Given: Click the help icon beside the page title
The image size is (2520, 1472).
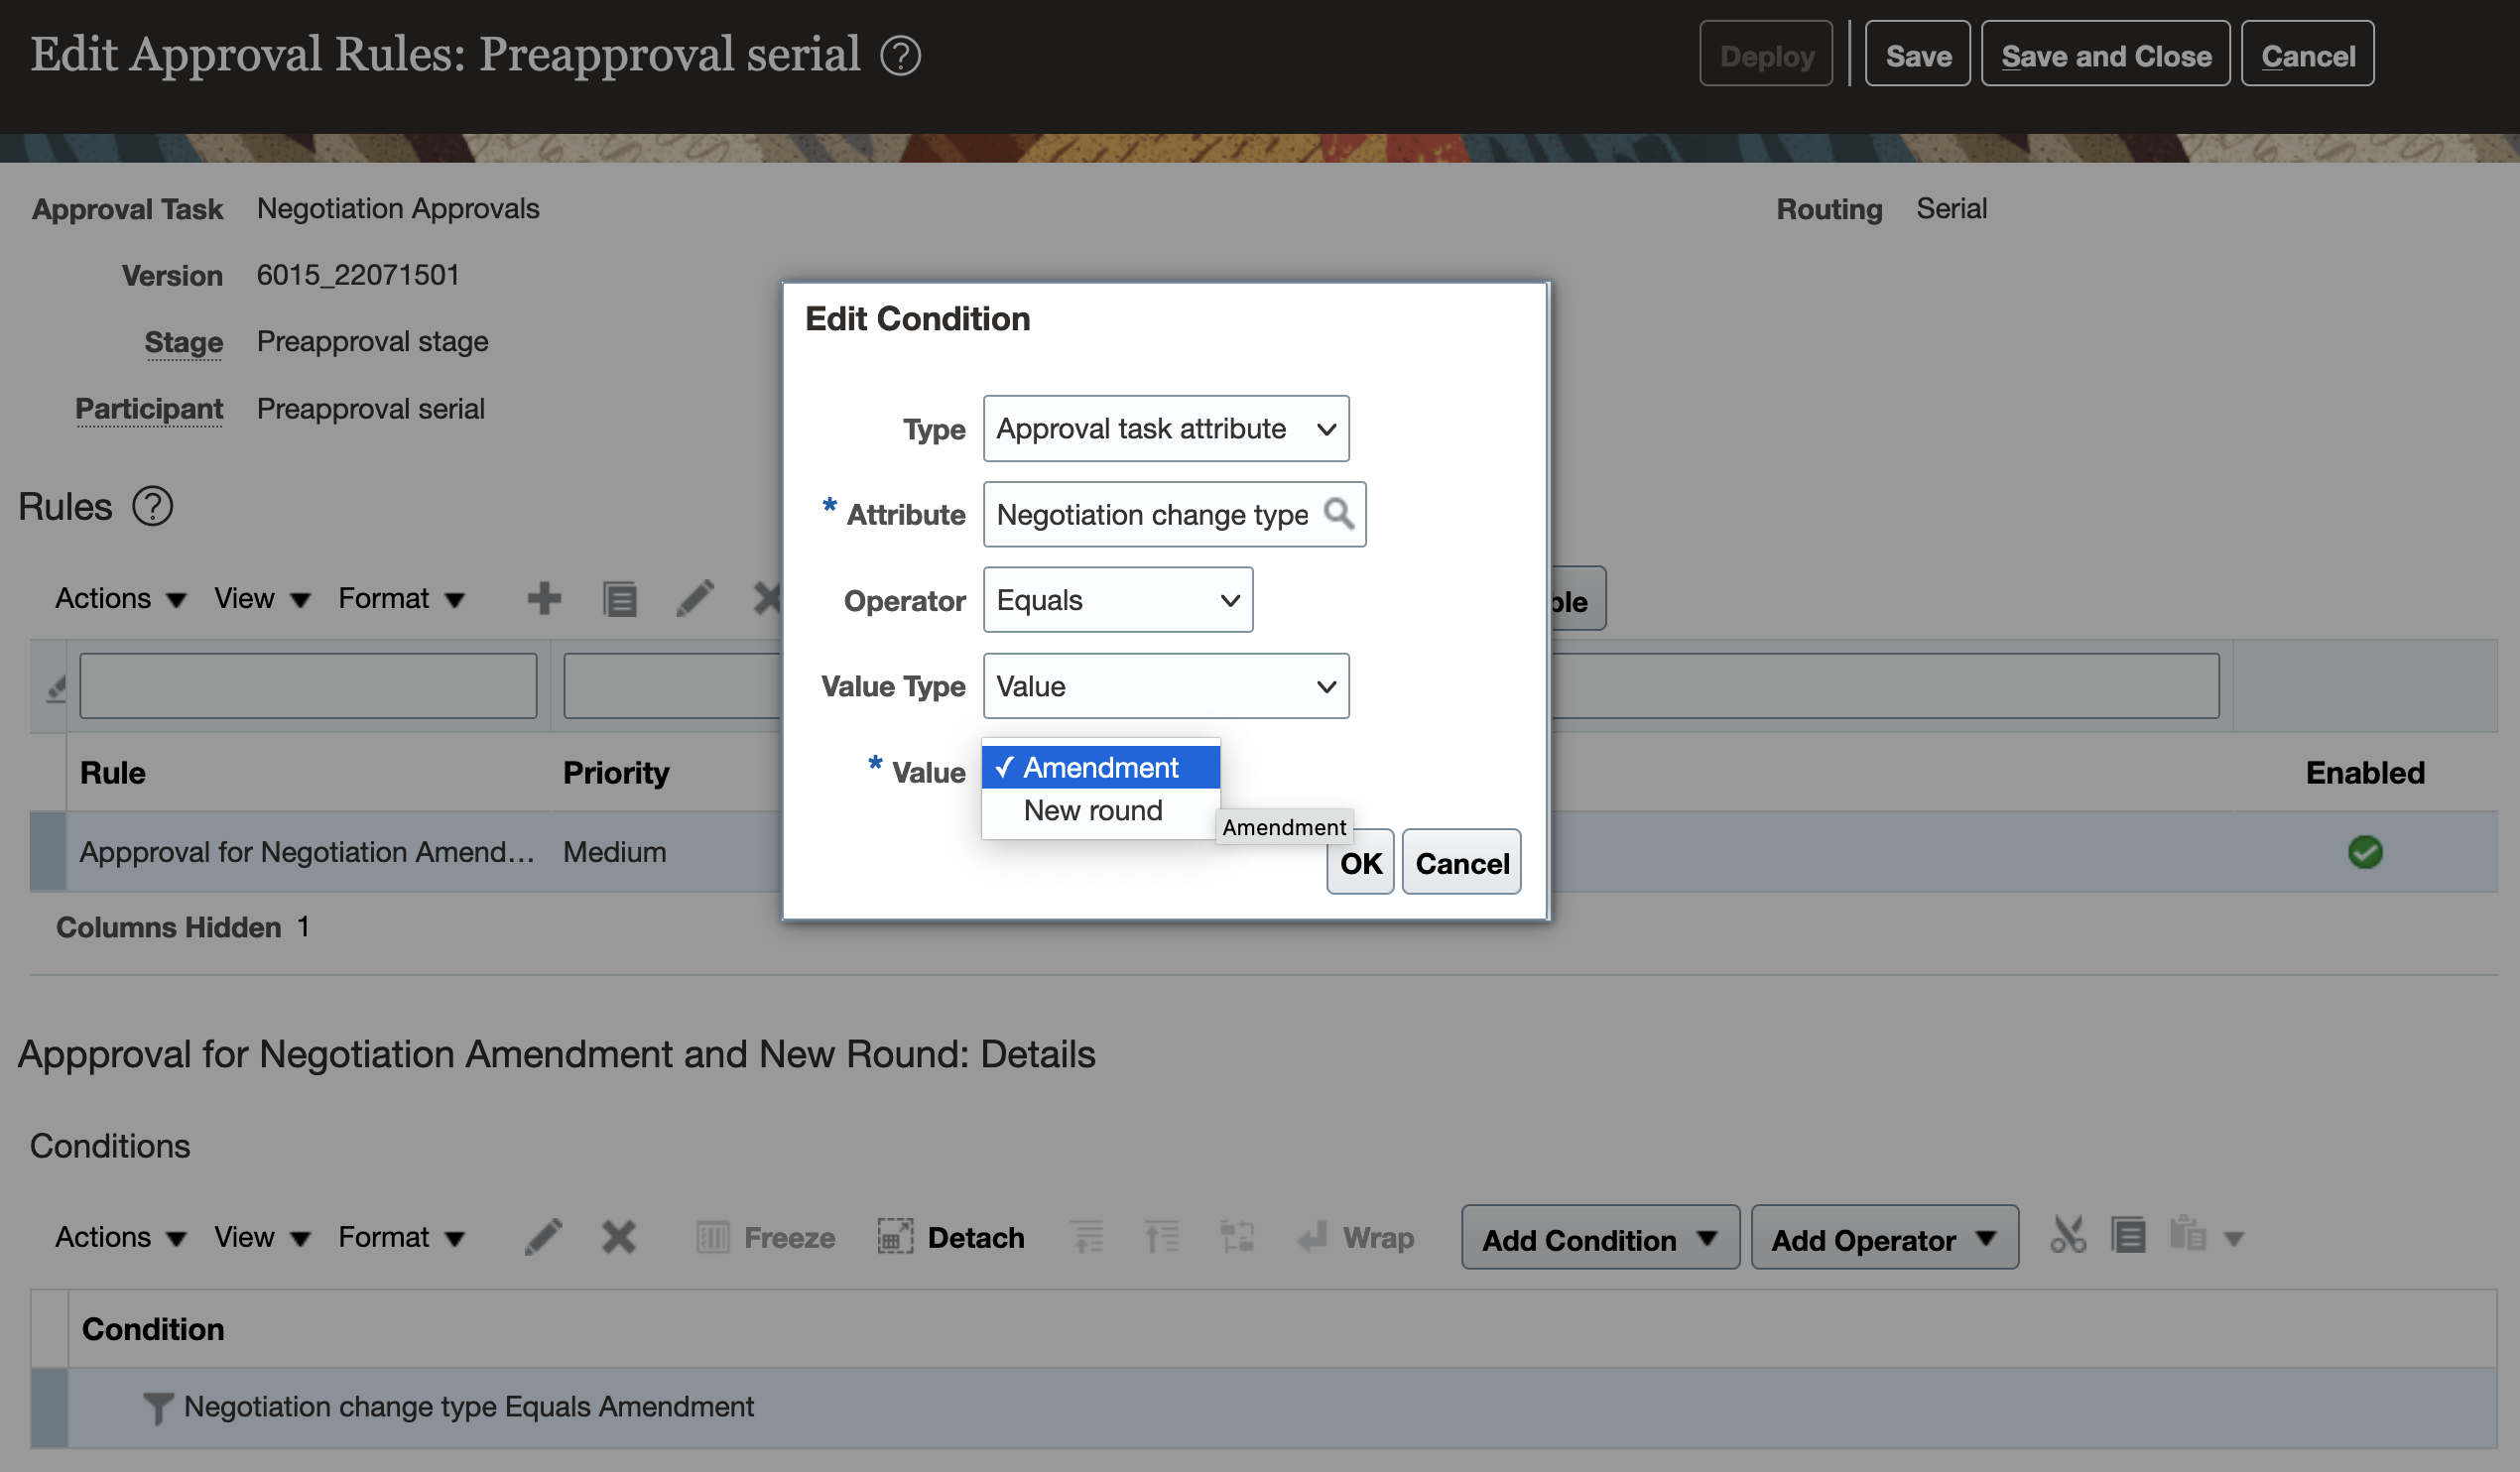Looking at the screenshot, I should coord(900,56).
